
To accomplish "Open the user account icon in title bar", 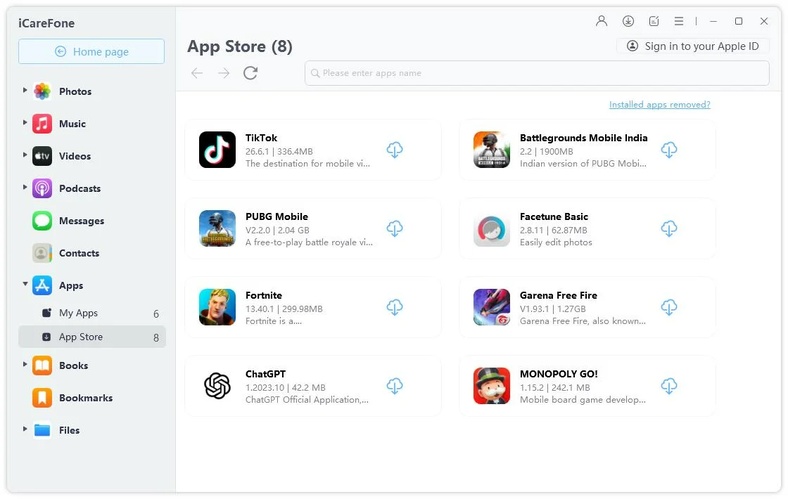I will coord(602,21).
